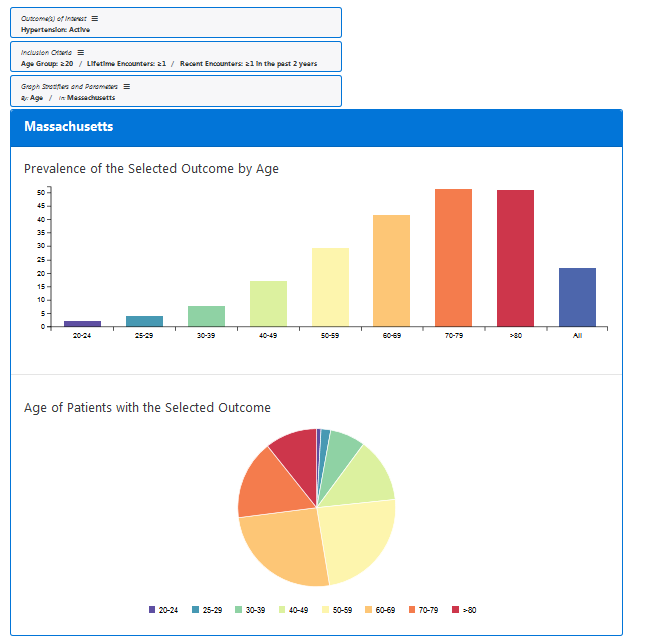
Task: Click the >80 red bar
Action: [x=515, y=258]
